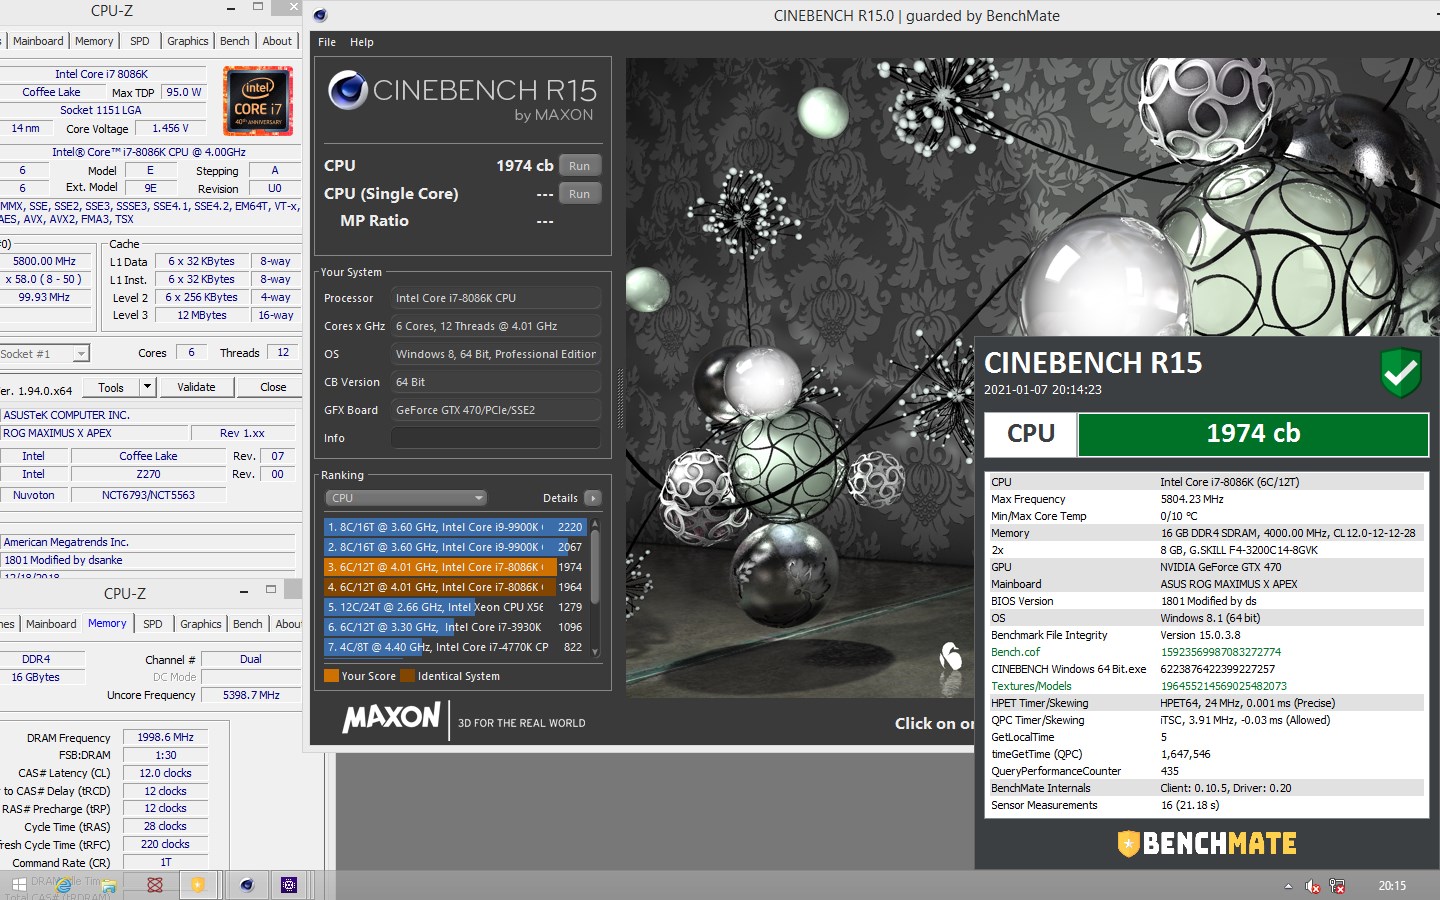The height and width of the screenshot is (900, 1440).
Task: Click the muted volume tray icon
Action: click(1313, 886)
